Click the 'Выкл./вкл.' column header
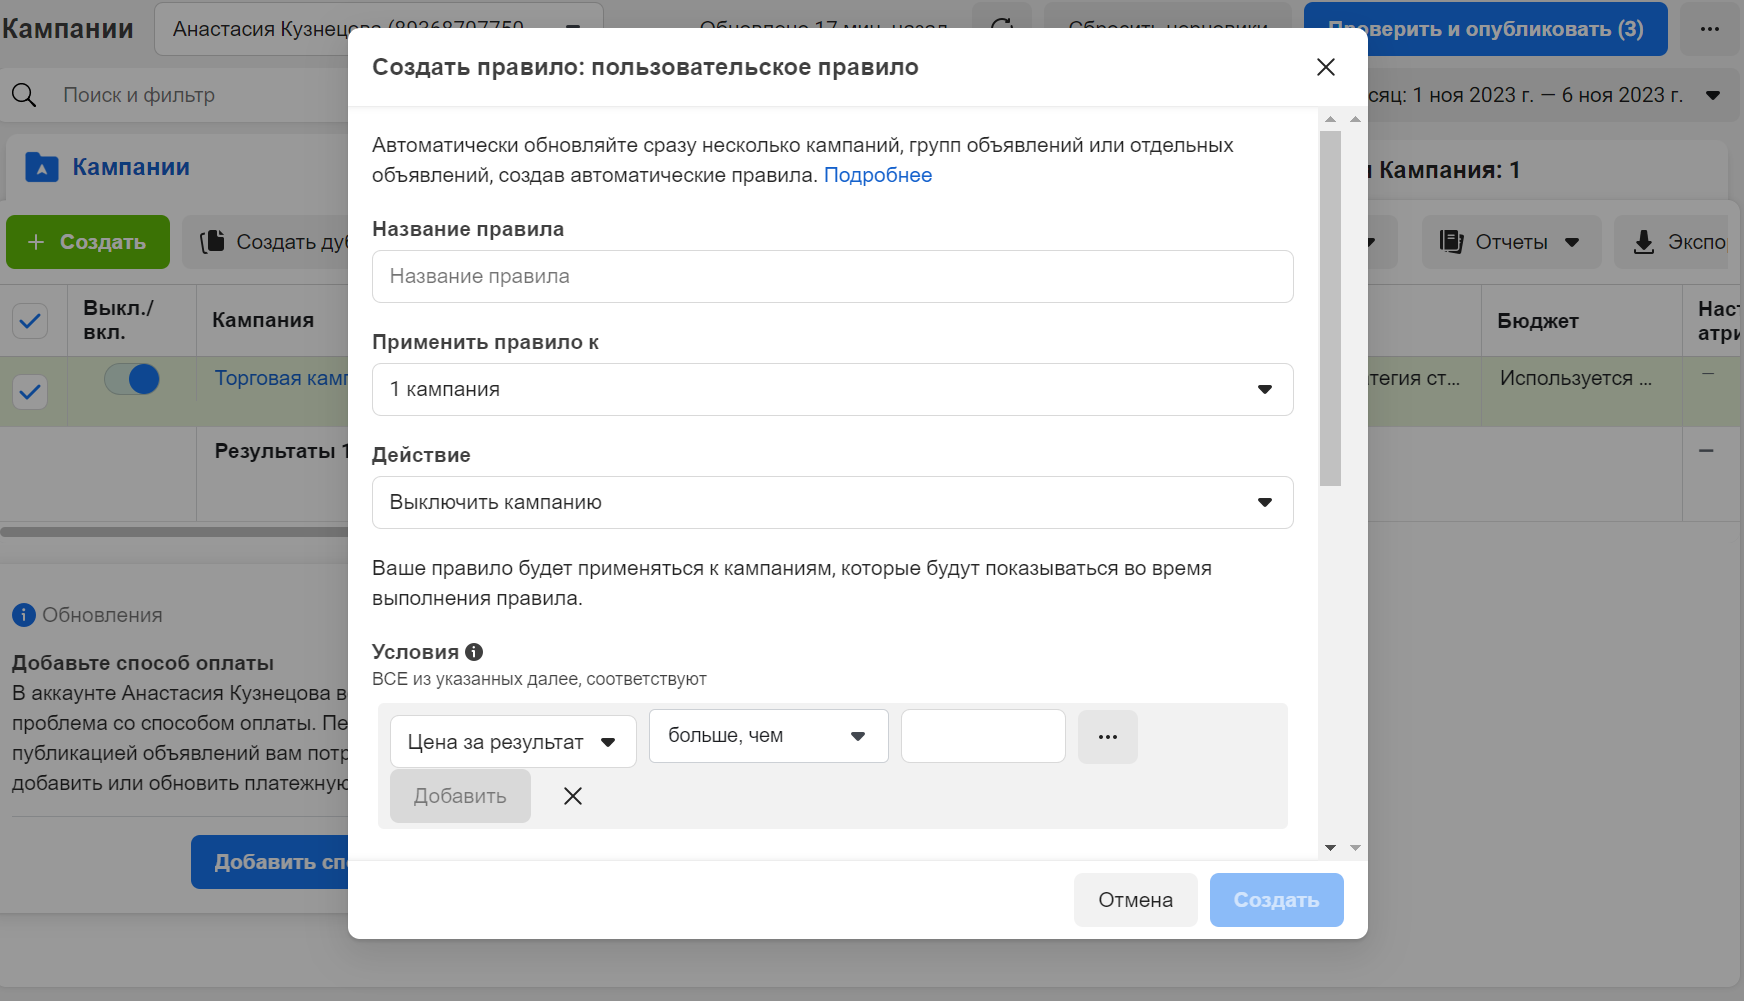 coord(118,320)
